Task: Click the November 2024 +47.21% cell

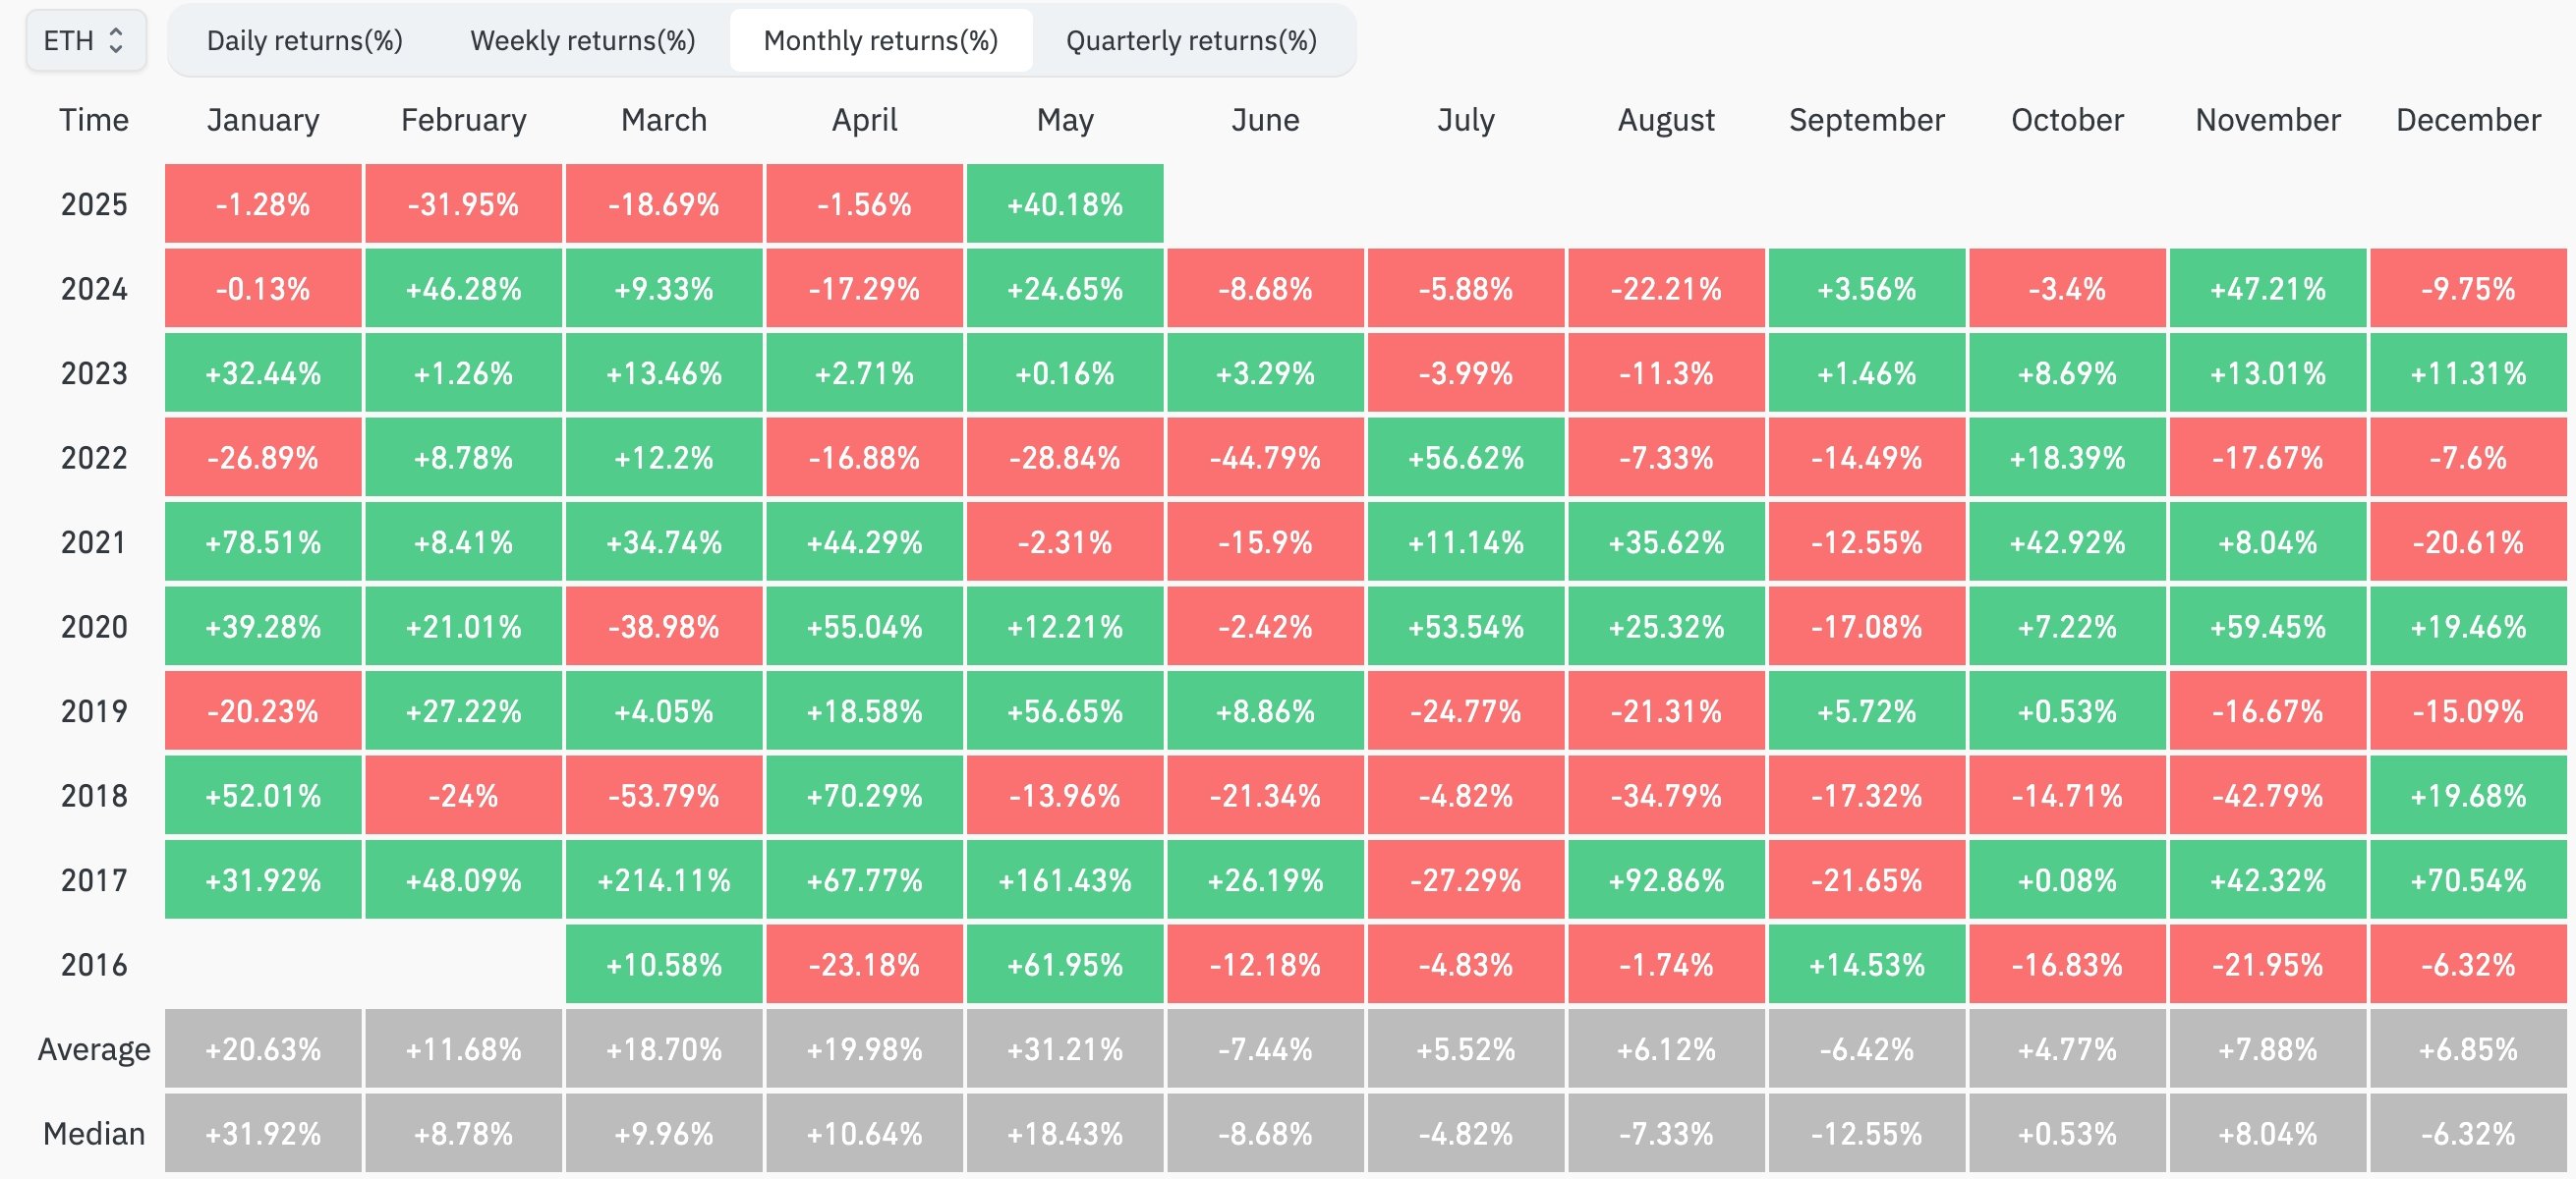Action: click(x=2267, y=289)
